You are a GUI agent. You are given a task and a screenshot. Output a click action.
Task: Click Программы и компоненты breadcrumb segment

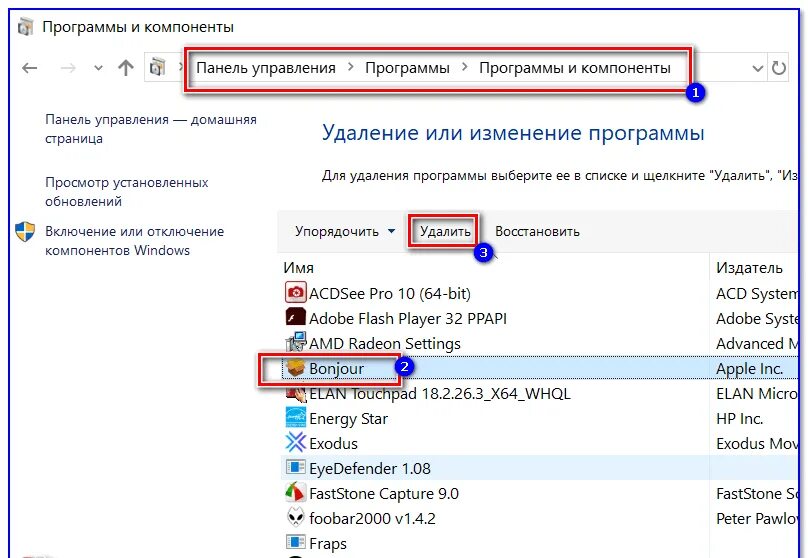click(x=575, y=67)
